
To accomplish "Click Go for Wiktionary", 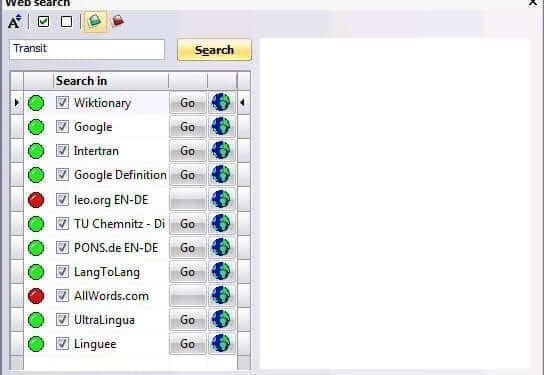I will pyautogui.click(x=187, y=103).
